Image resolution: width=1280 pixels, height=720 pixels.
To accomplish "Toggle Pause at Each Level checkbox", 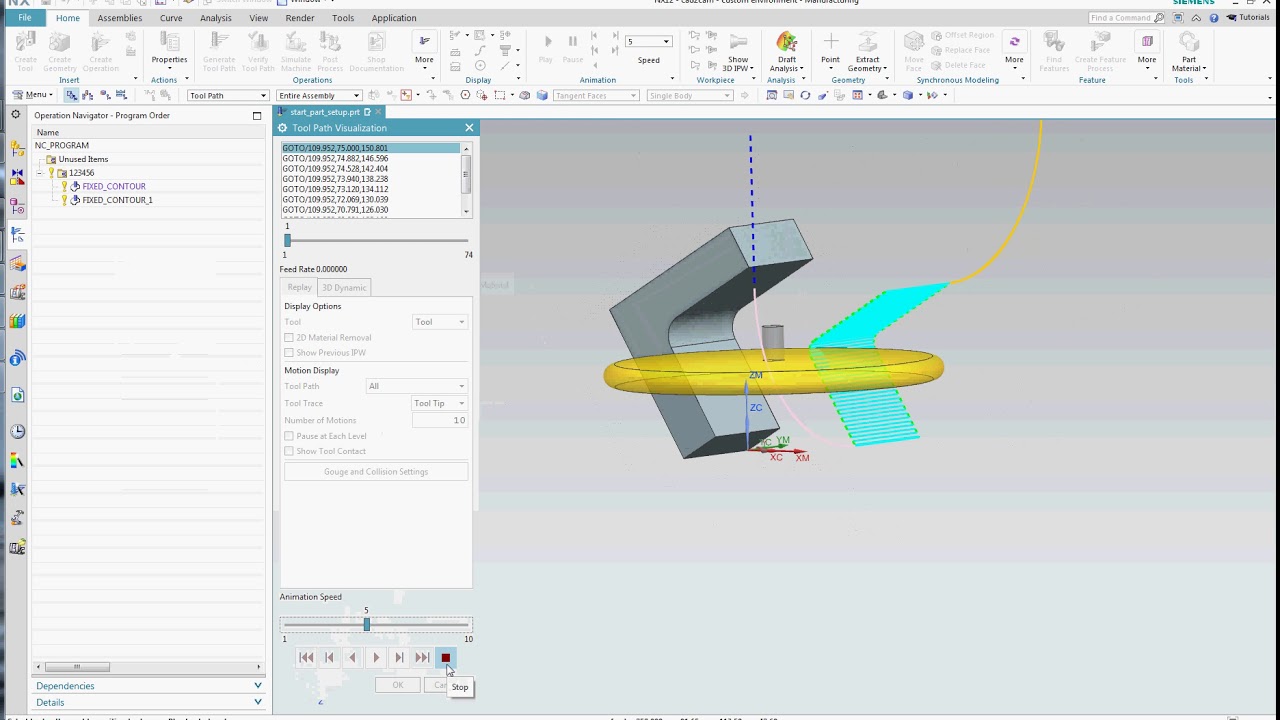I will (x=289, y=436).
